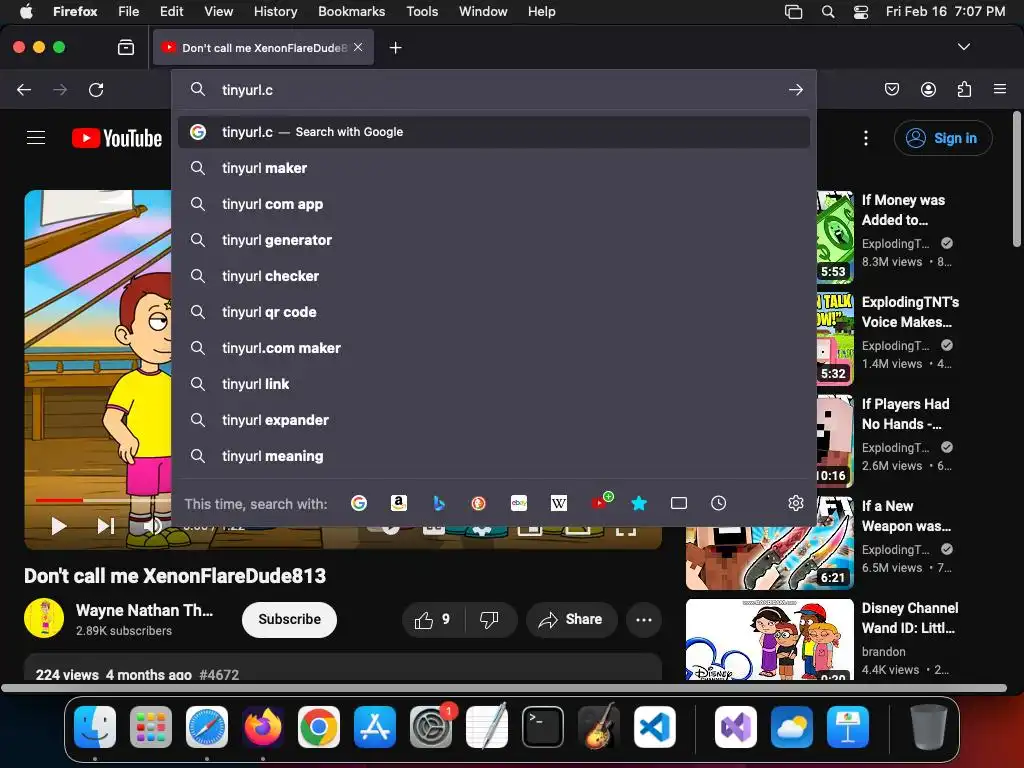
Task: Go to YouTube home logo
Action: click(117, 138)
